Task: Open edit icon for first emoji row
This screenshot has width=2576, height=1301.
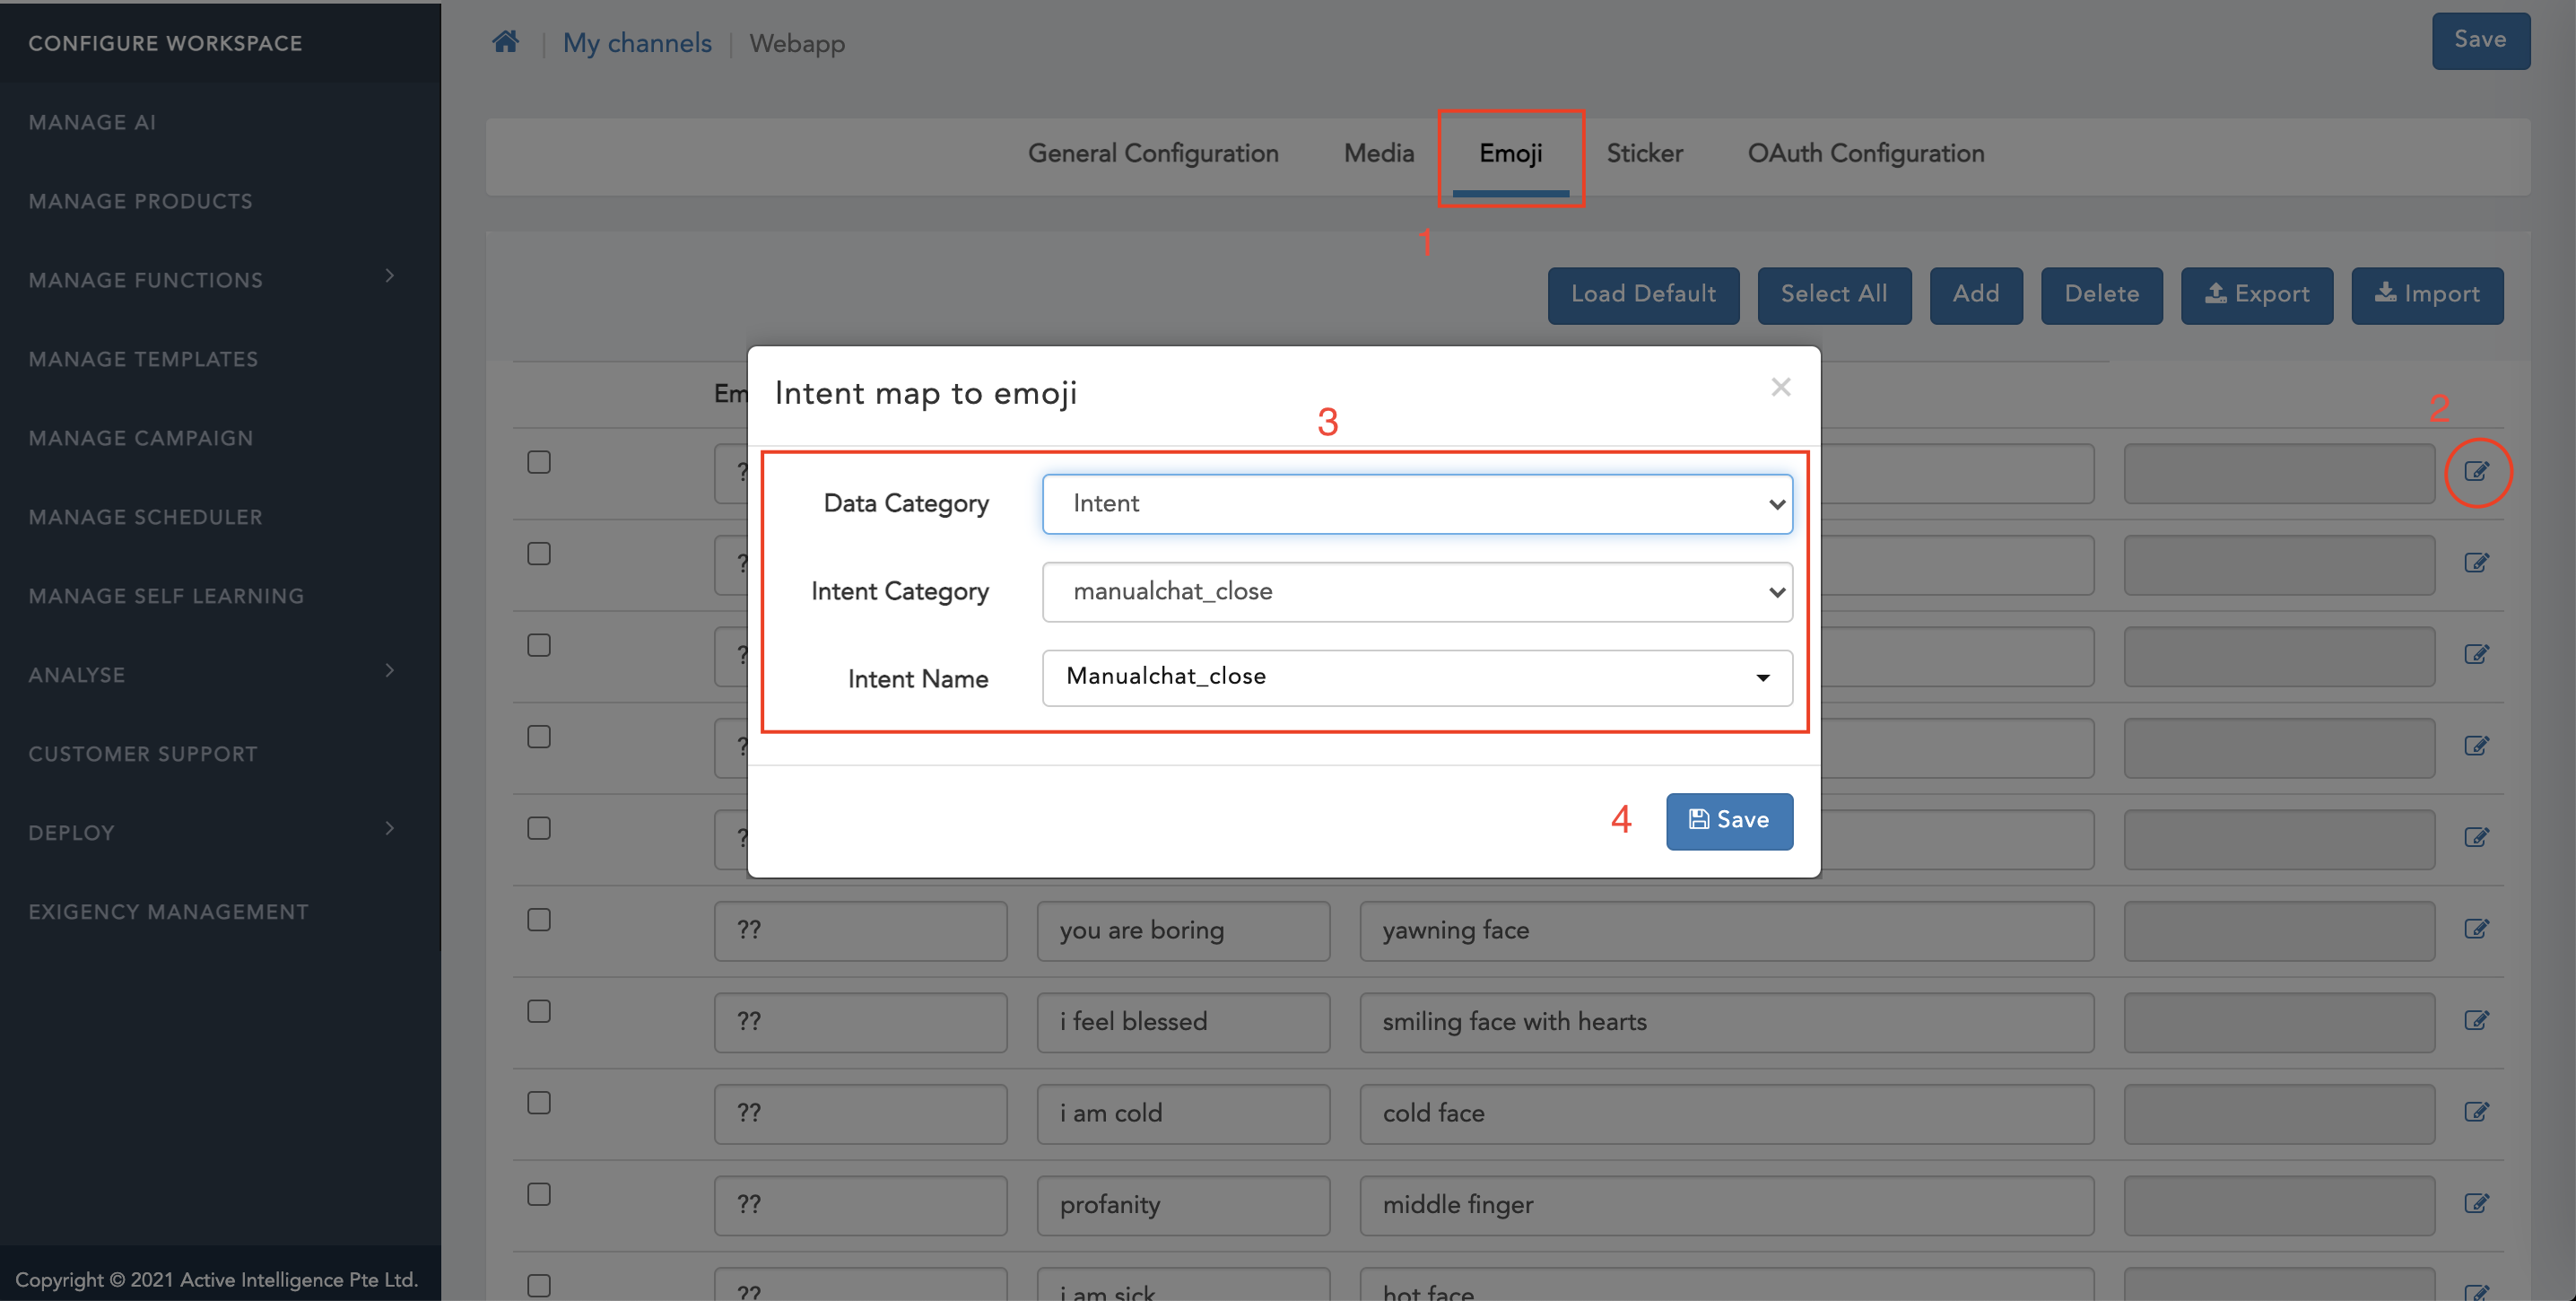Action: pos(2476,472)
